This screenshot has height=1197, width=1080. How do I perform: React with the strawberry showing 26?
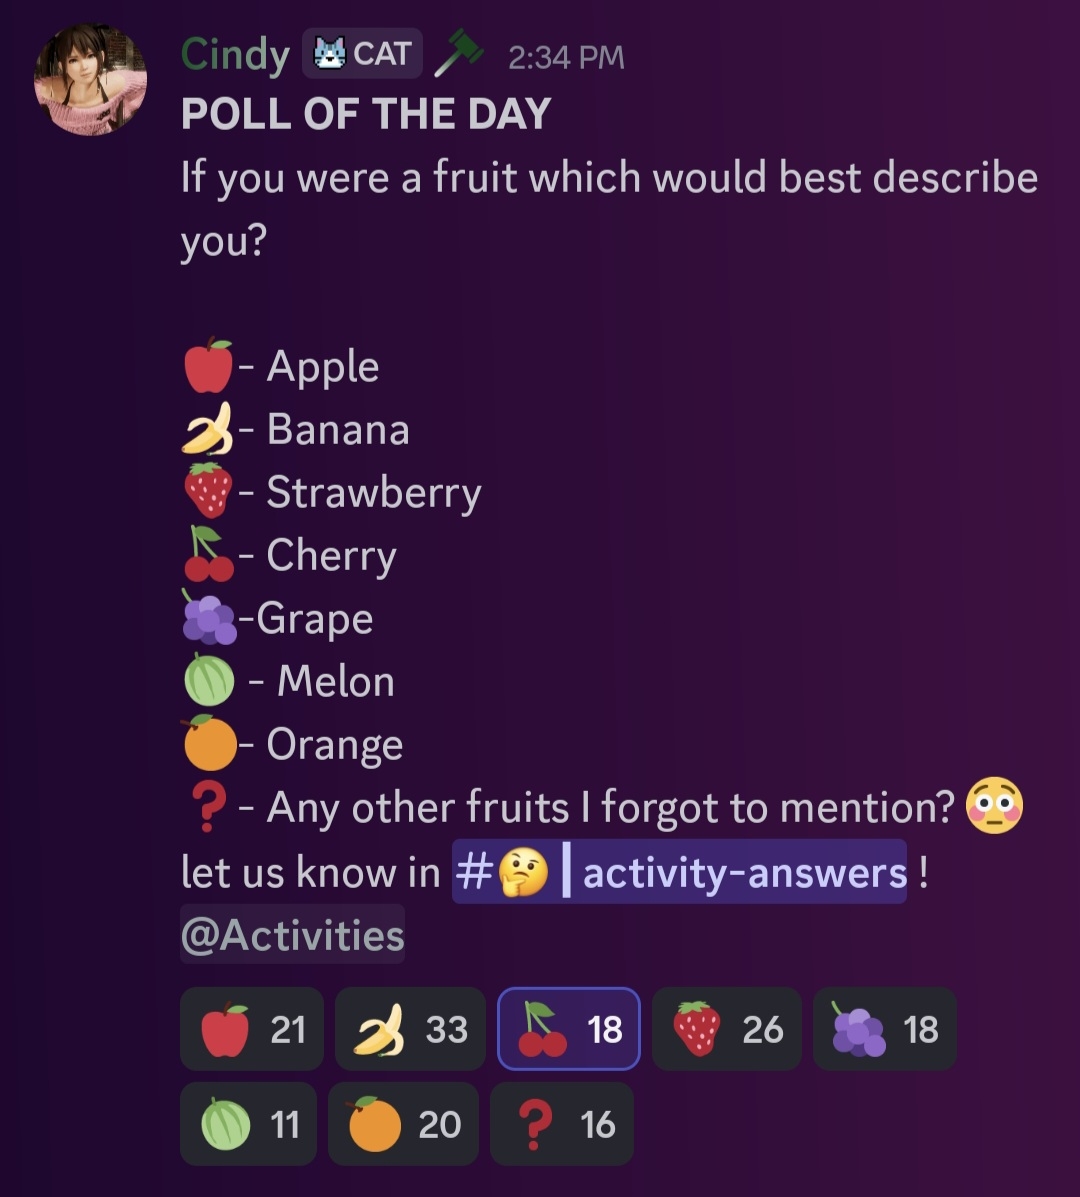pos(726,1029)
